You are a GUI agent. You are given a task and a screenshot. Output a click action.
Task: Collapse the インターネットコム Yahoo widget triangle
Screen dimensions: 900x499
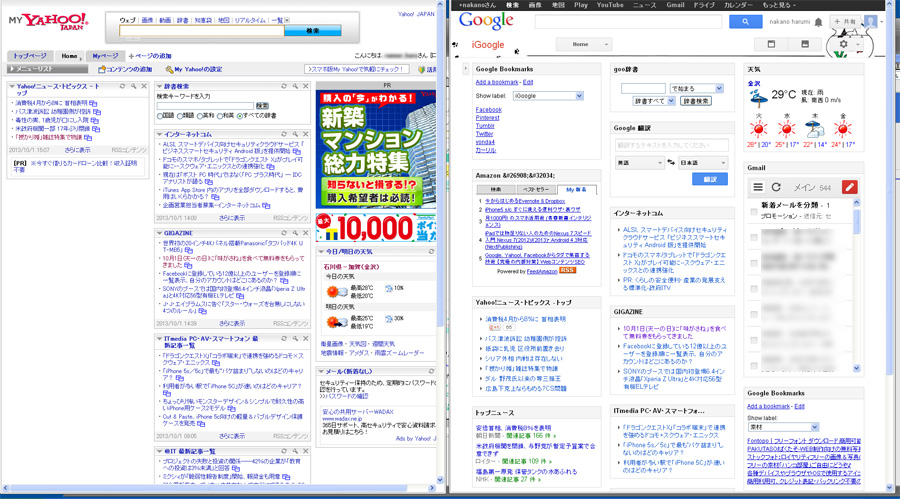pos(160,134)
